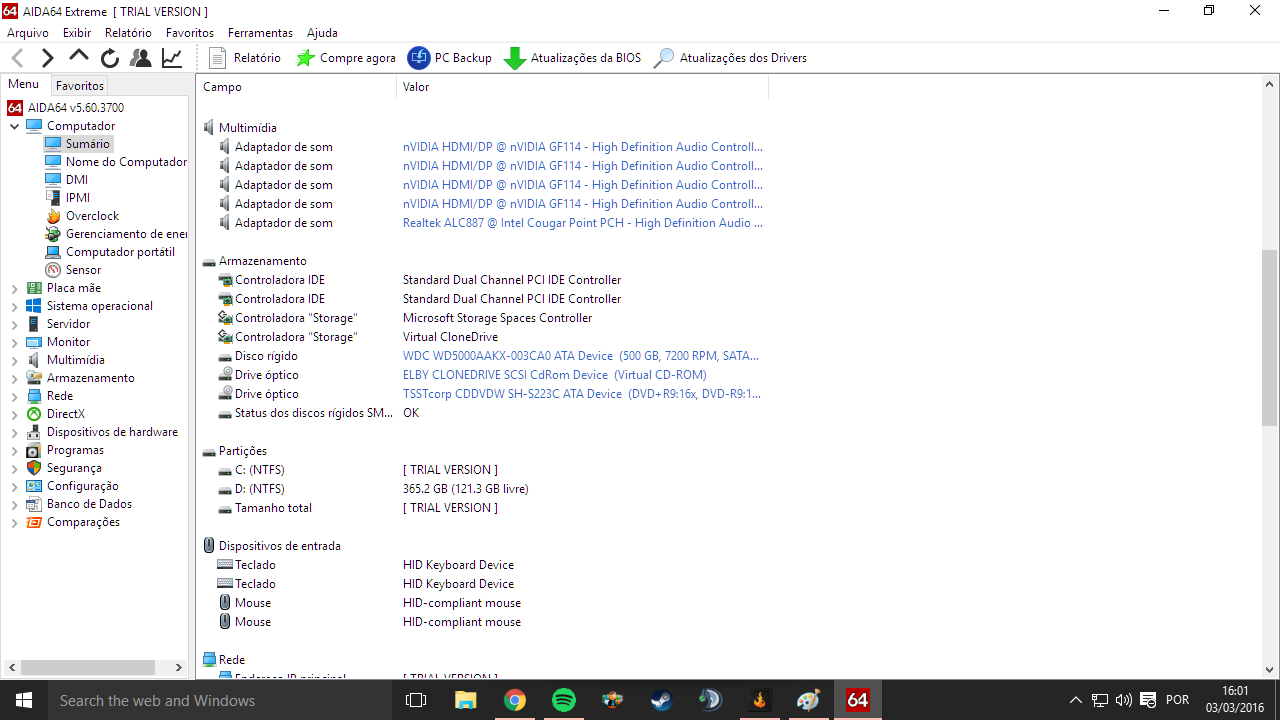1280x720 pixels.
Task: Click the vertical scrollbar thumb
Action: click(x=1270, y=338)
